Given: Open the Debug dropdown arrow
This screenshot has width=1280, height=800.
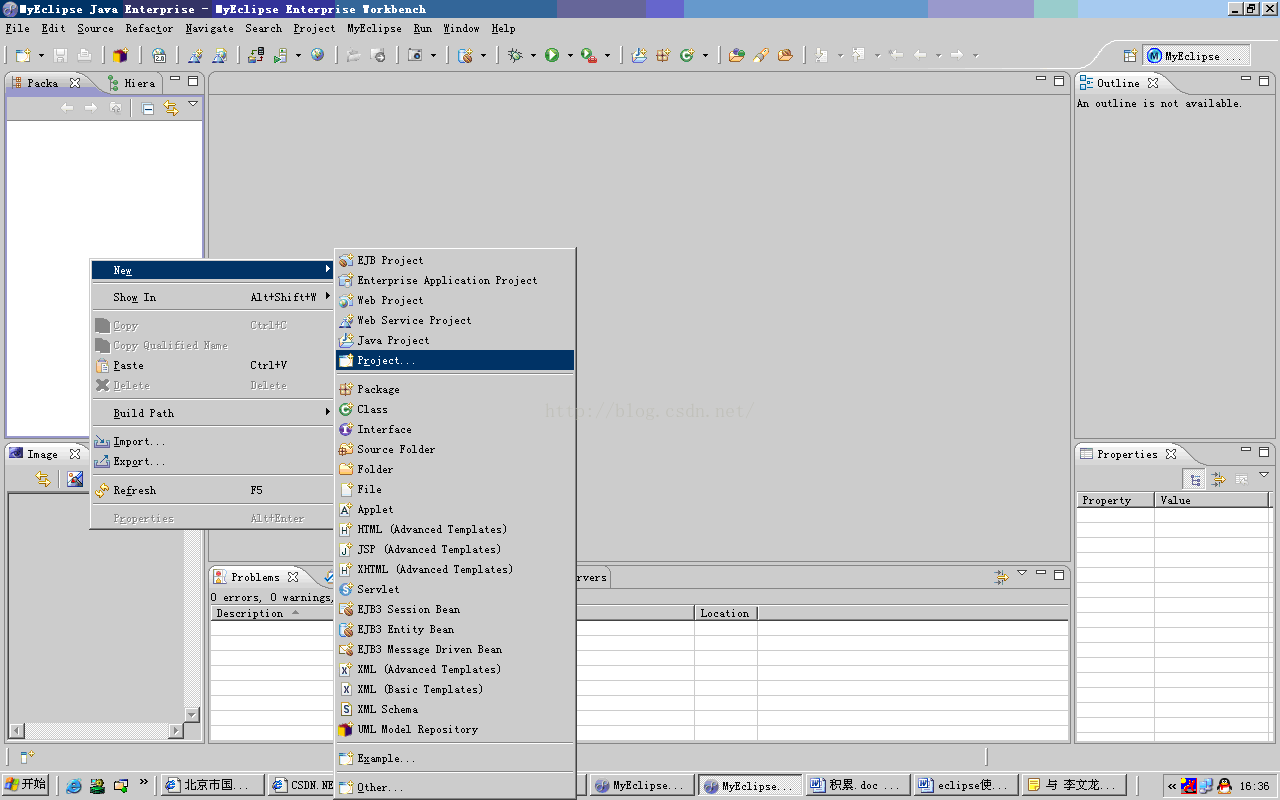Looking at the screenshot, I should pyautogui.click(x=533, y=56).
